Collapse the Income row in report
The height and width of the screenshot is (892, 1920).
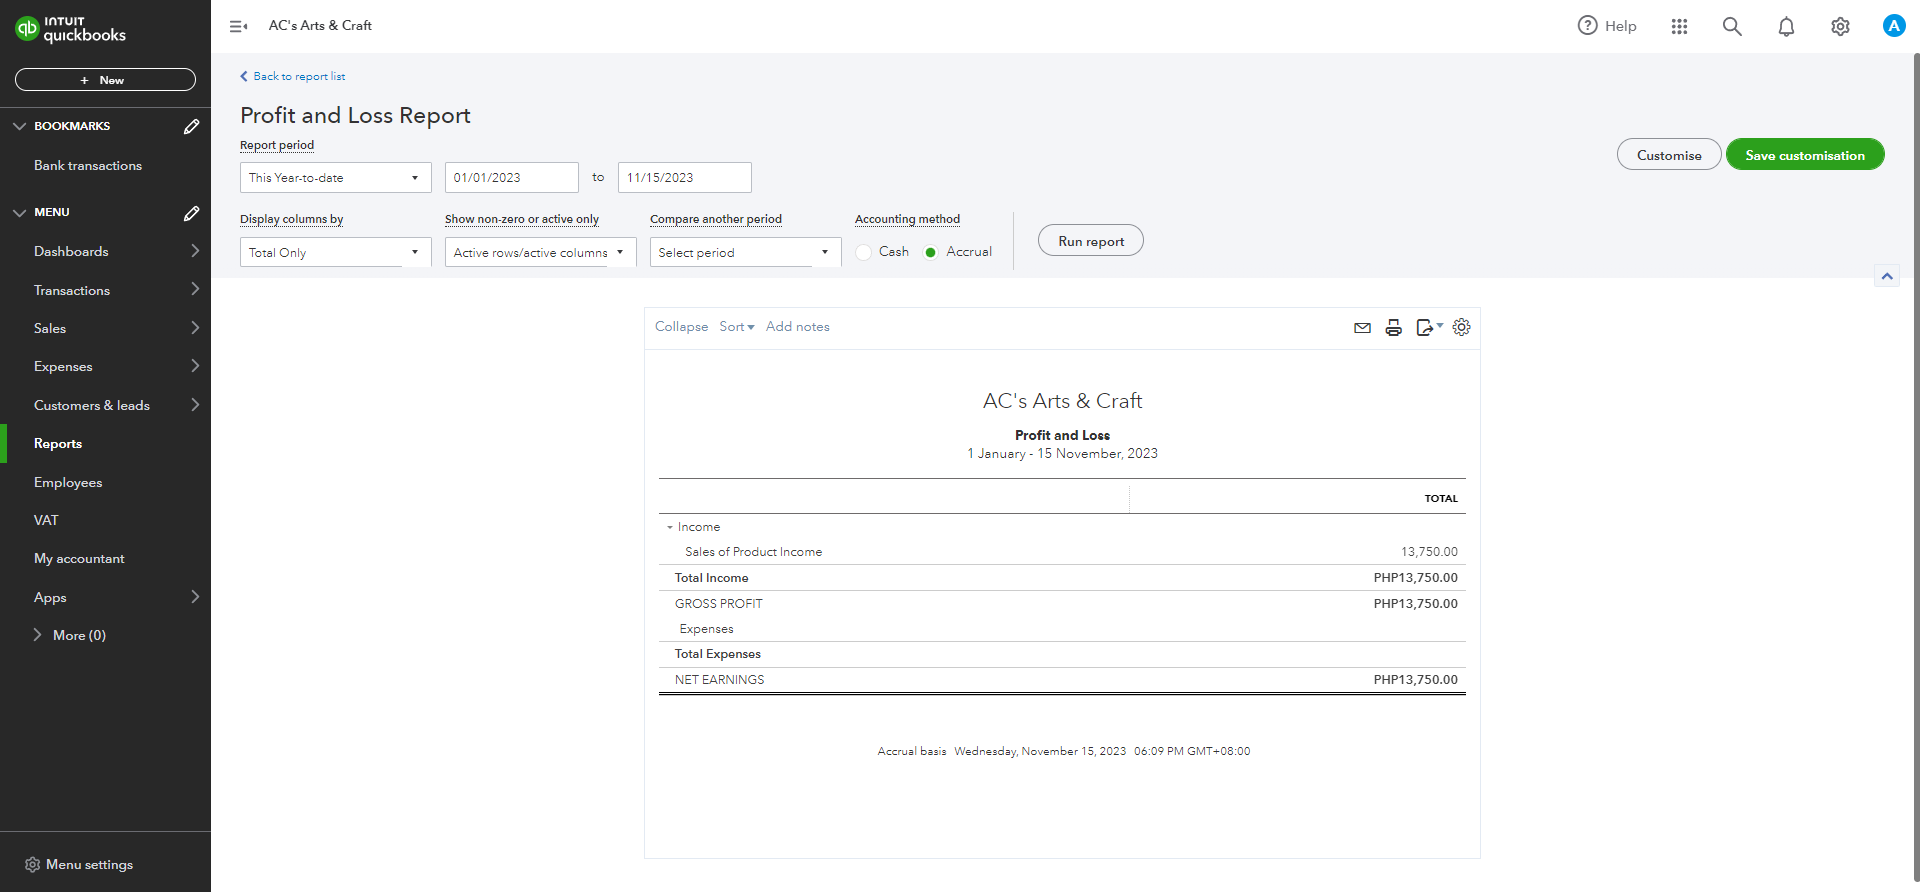click(670, 527)
